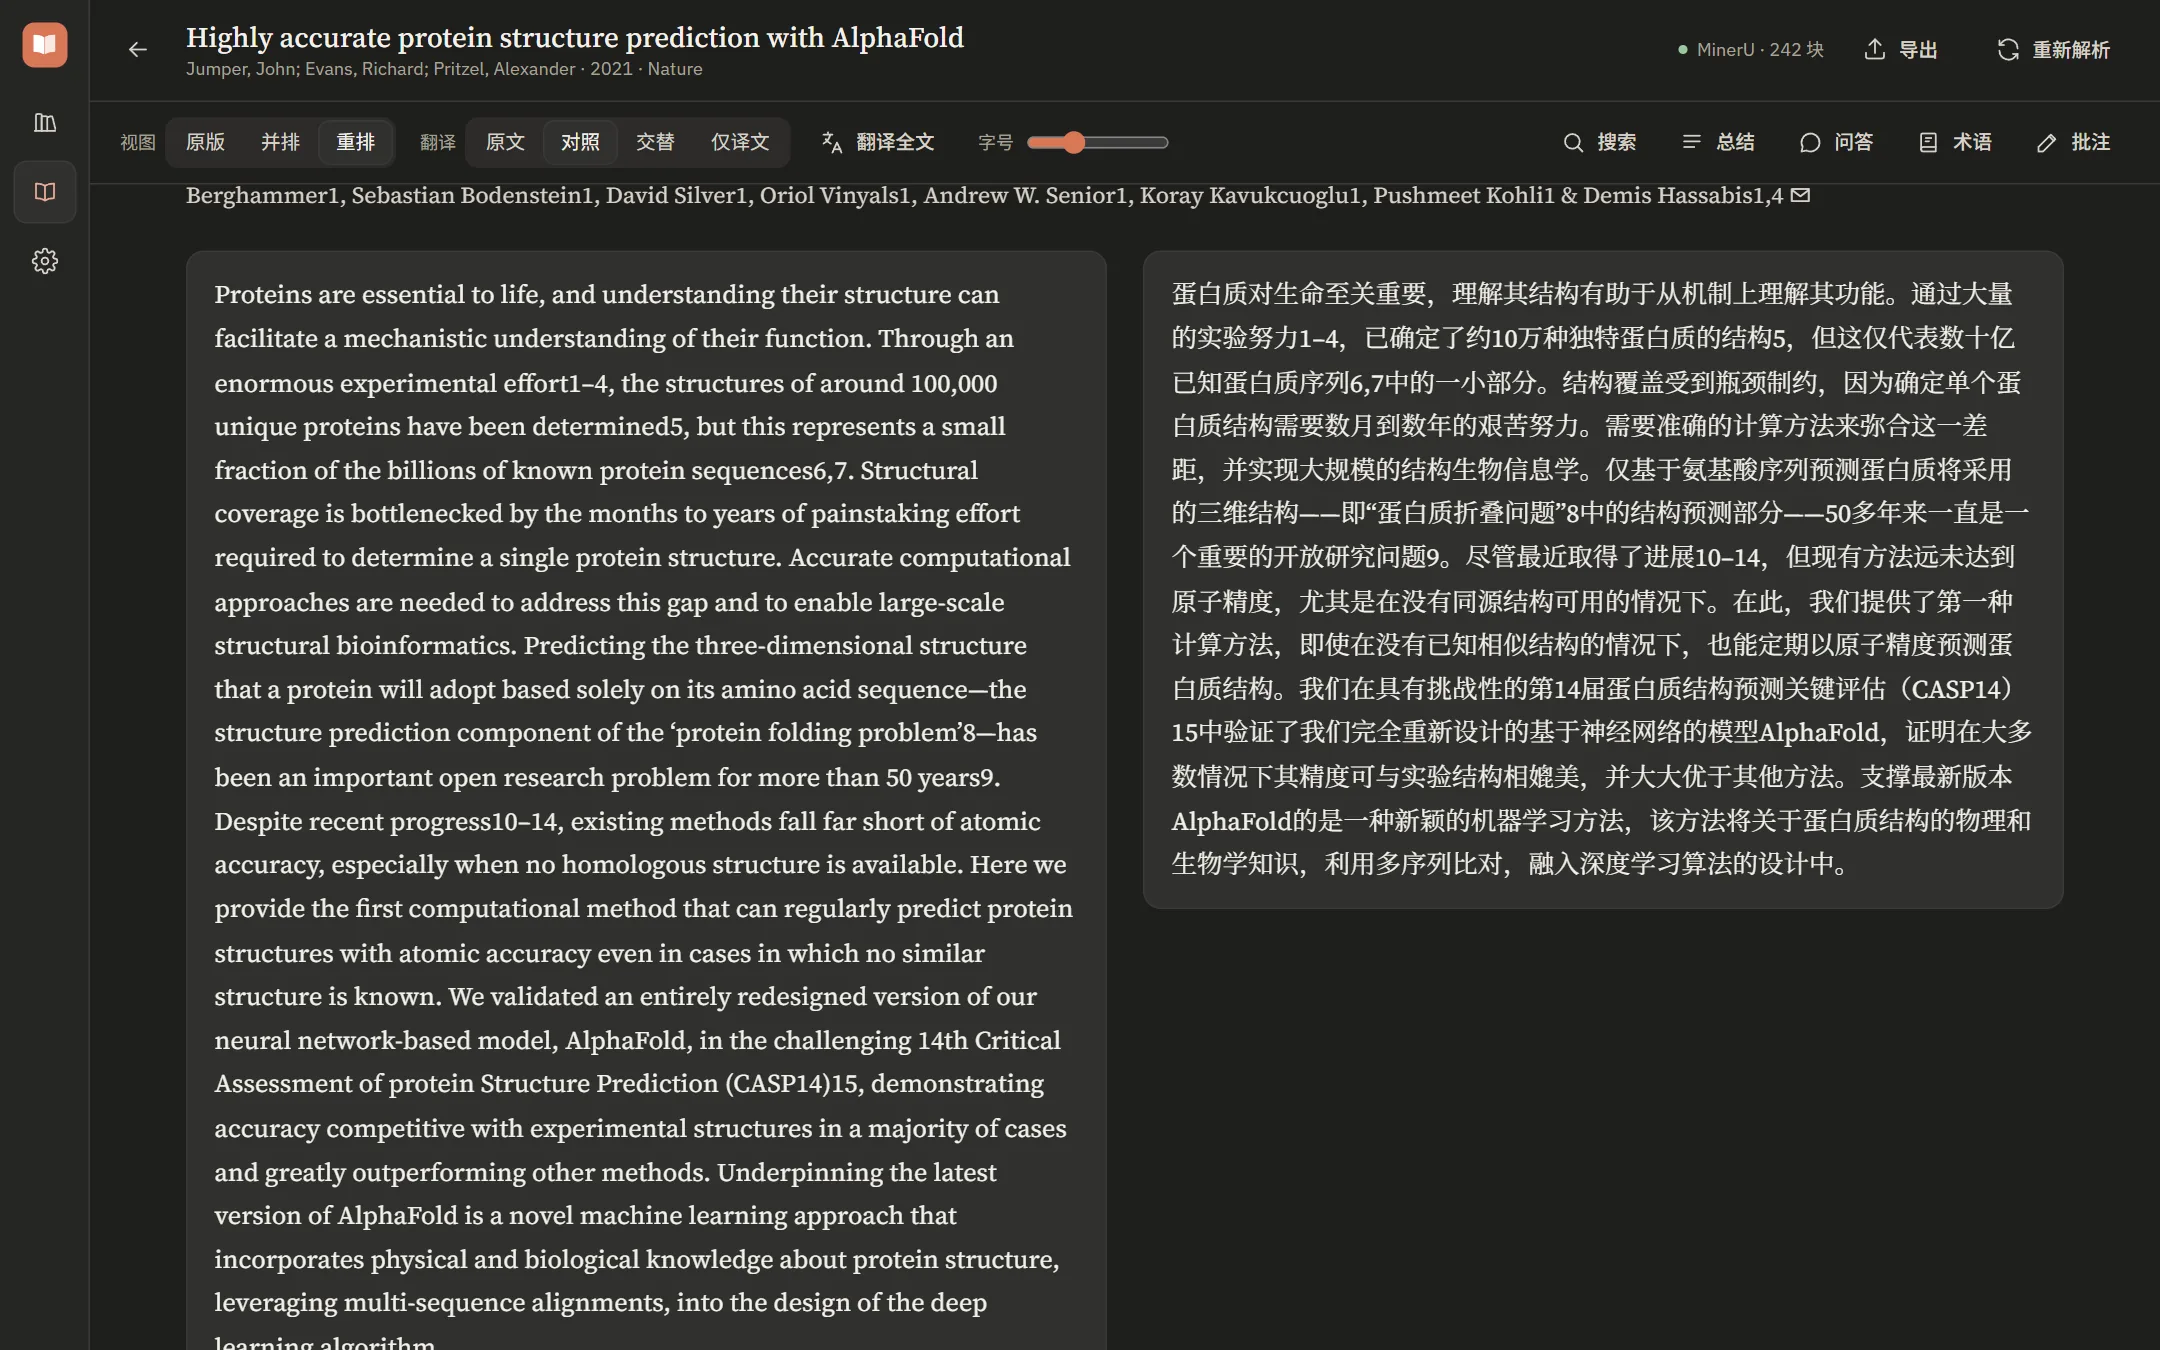This screenshot has width=2160, height=1350.
Task: Click the 重新解析 re-parse button
Action: [2053, 49]
